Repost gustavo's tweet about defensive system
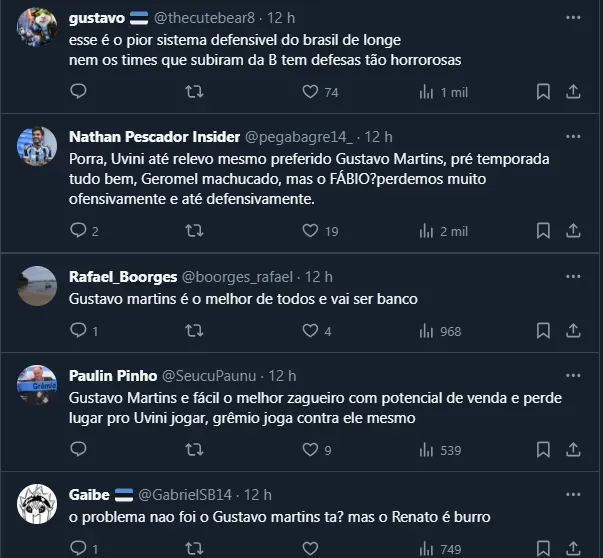603x558 pixels. (x=195, y=92)
